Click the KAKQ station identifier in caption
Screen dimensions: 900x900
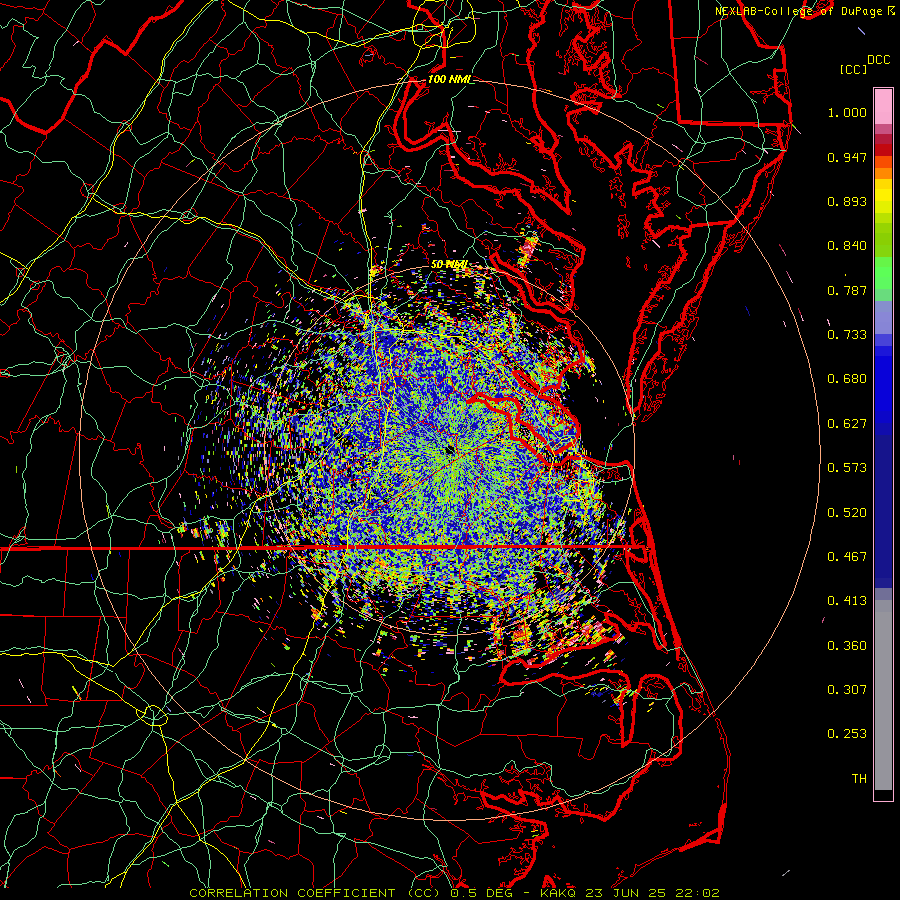click(x=558, y=893)
